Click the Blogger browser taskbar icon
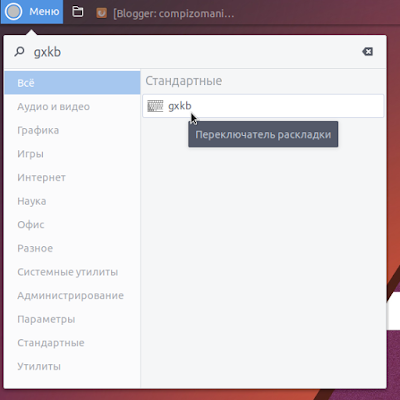Image resolution: width=400 pixels, height=400 pixels. 101,13
